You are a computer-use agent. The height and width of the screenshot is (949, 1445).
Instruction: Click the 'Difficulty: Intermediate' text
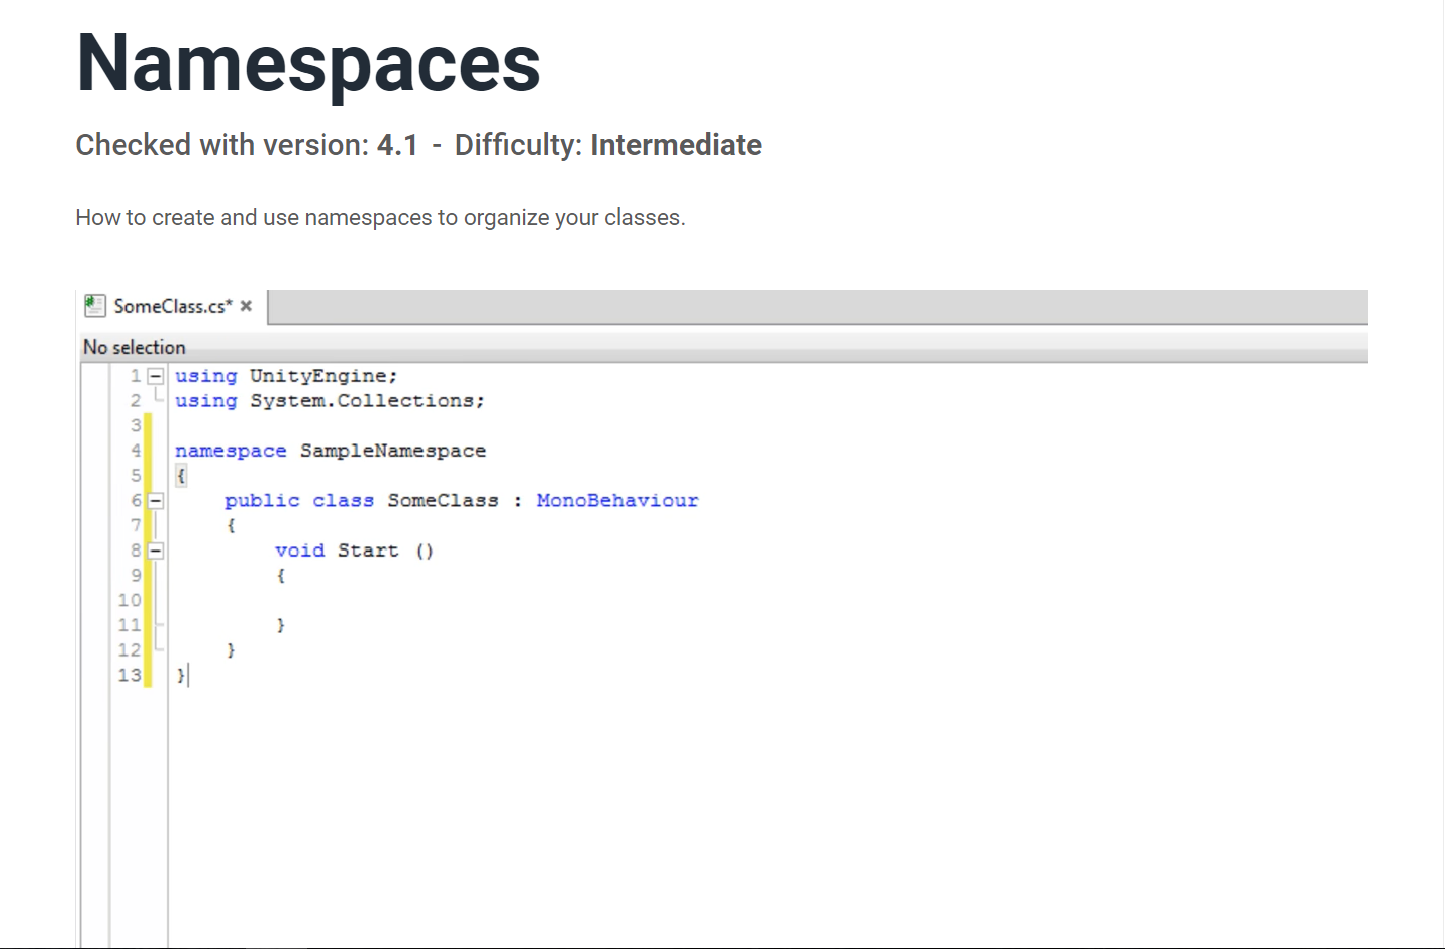[608, 145]
